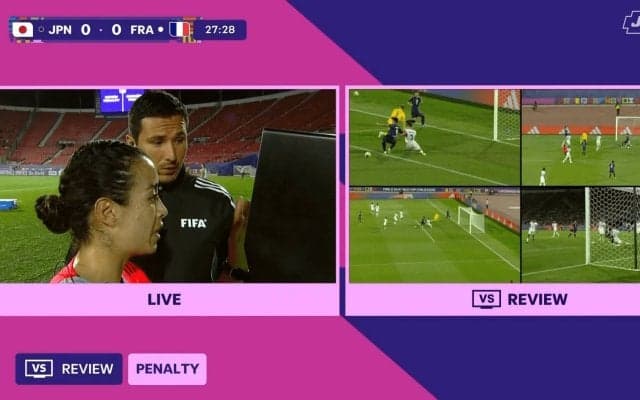Click the partial logo in top-right corner
The height and width of the screenshot is (400, 640).
[x=631, y=22]
